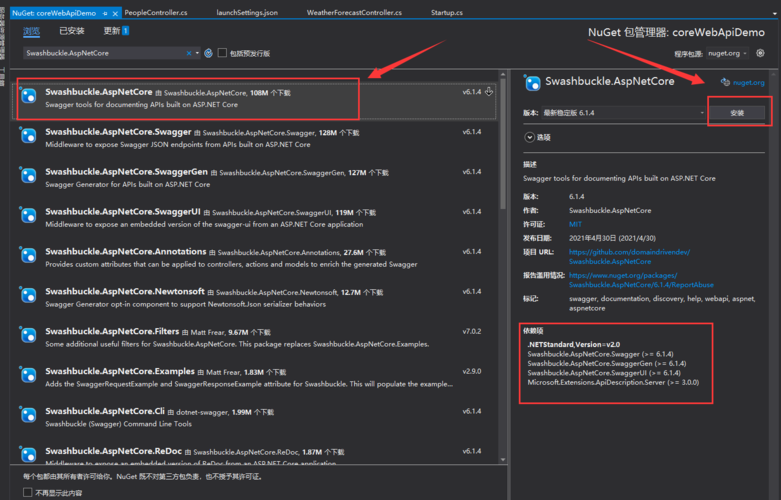Select the Browse tab in NuGet manager
The width and height of the screenshot is (781, 500).
[31, 31]
